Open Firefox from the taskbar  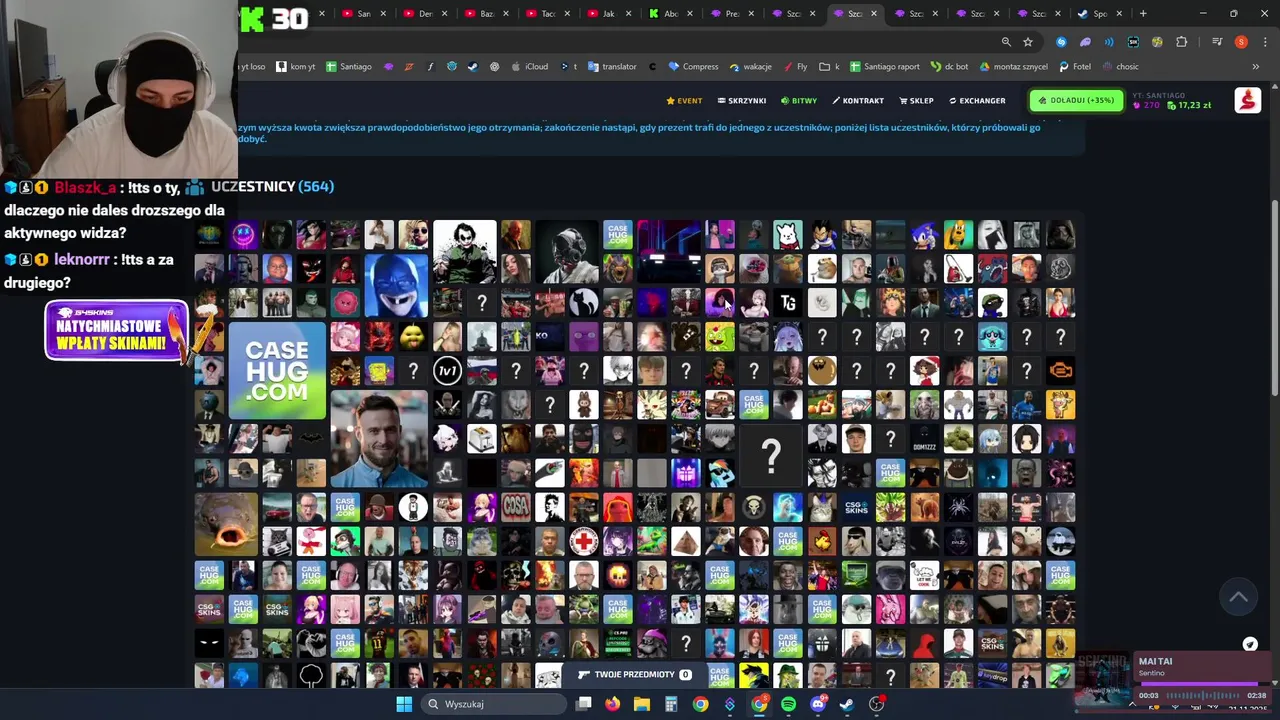click(x=612, y=704)
